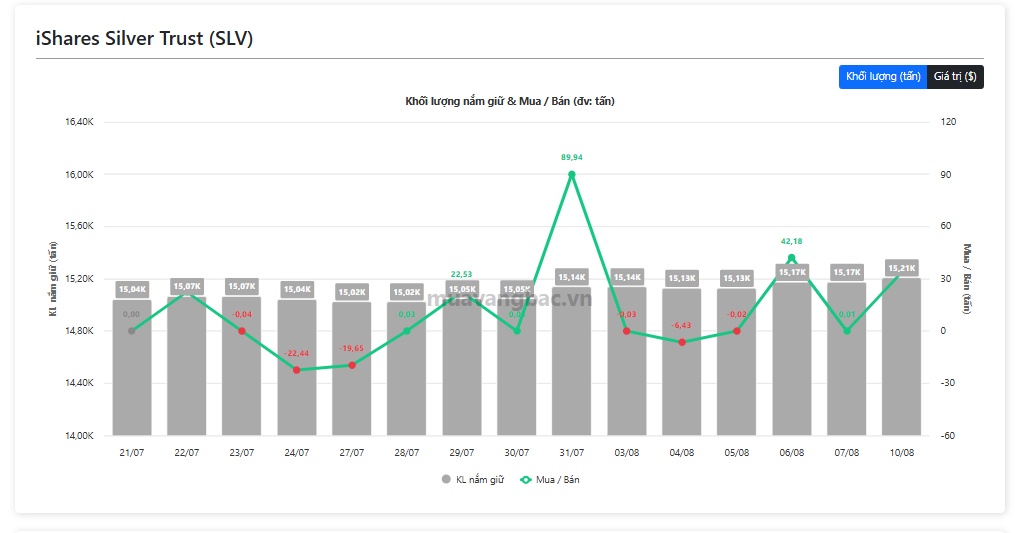Toggle the Mua / Bán legend item

point(550,480)
